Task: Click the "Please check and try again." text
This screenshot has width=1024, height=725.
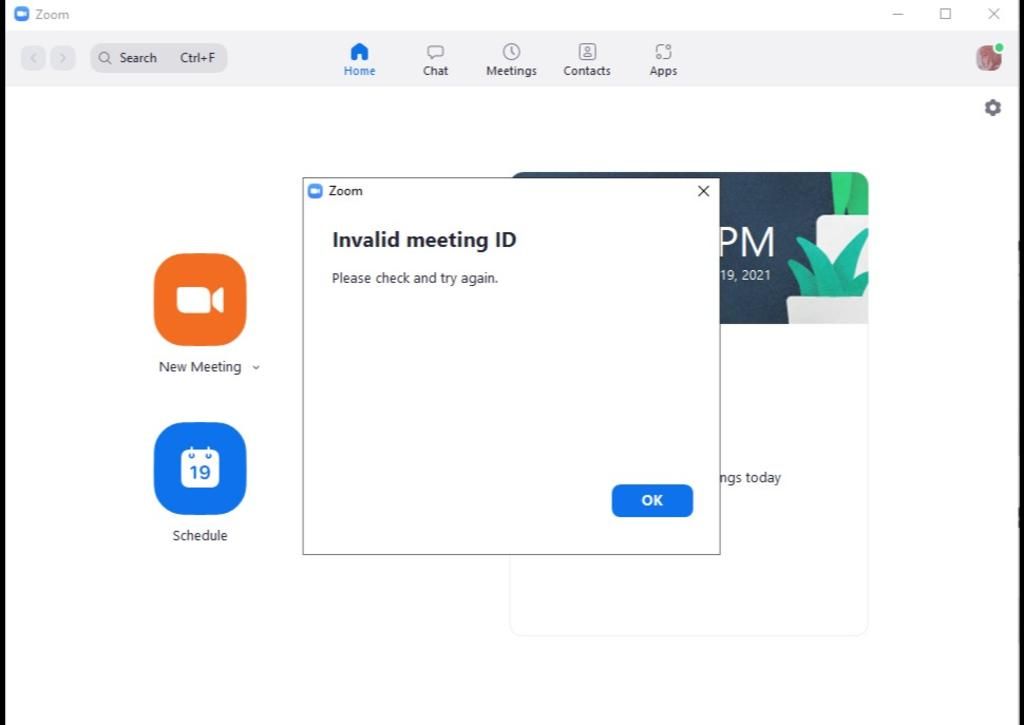Action: click(415, 278)
